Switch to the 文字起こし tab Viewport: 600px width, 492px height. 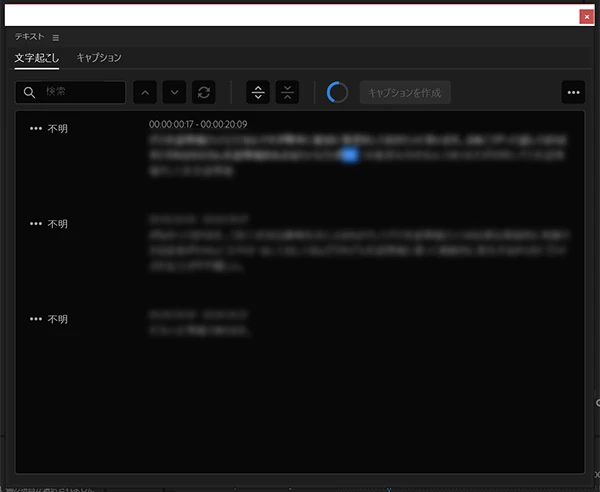coord(37,58)
